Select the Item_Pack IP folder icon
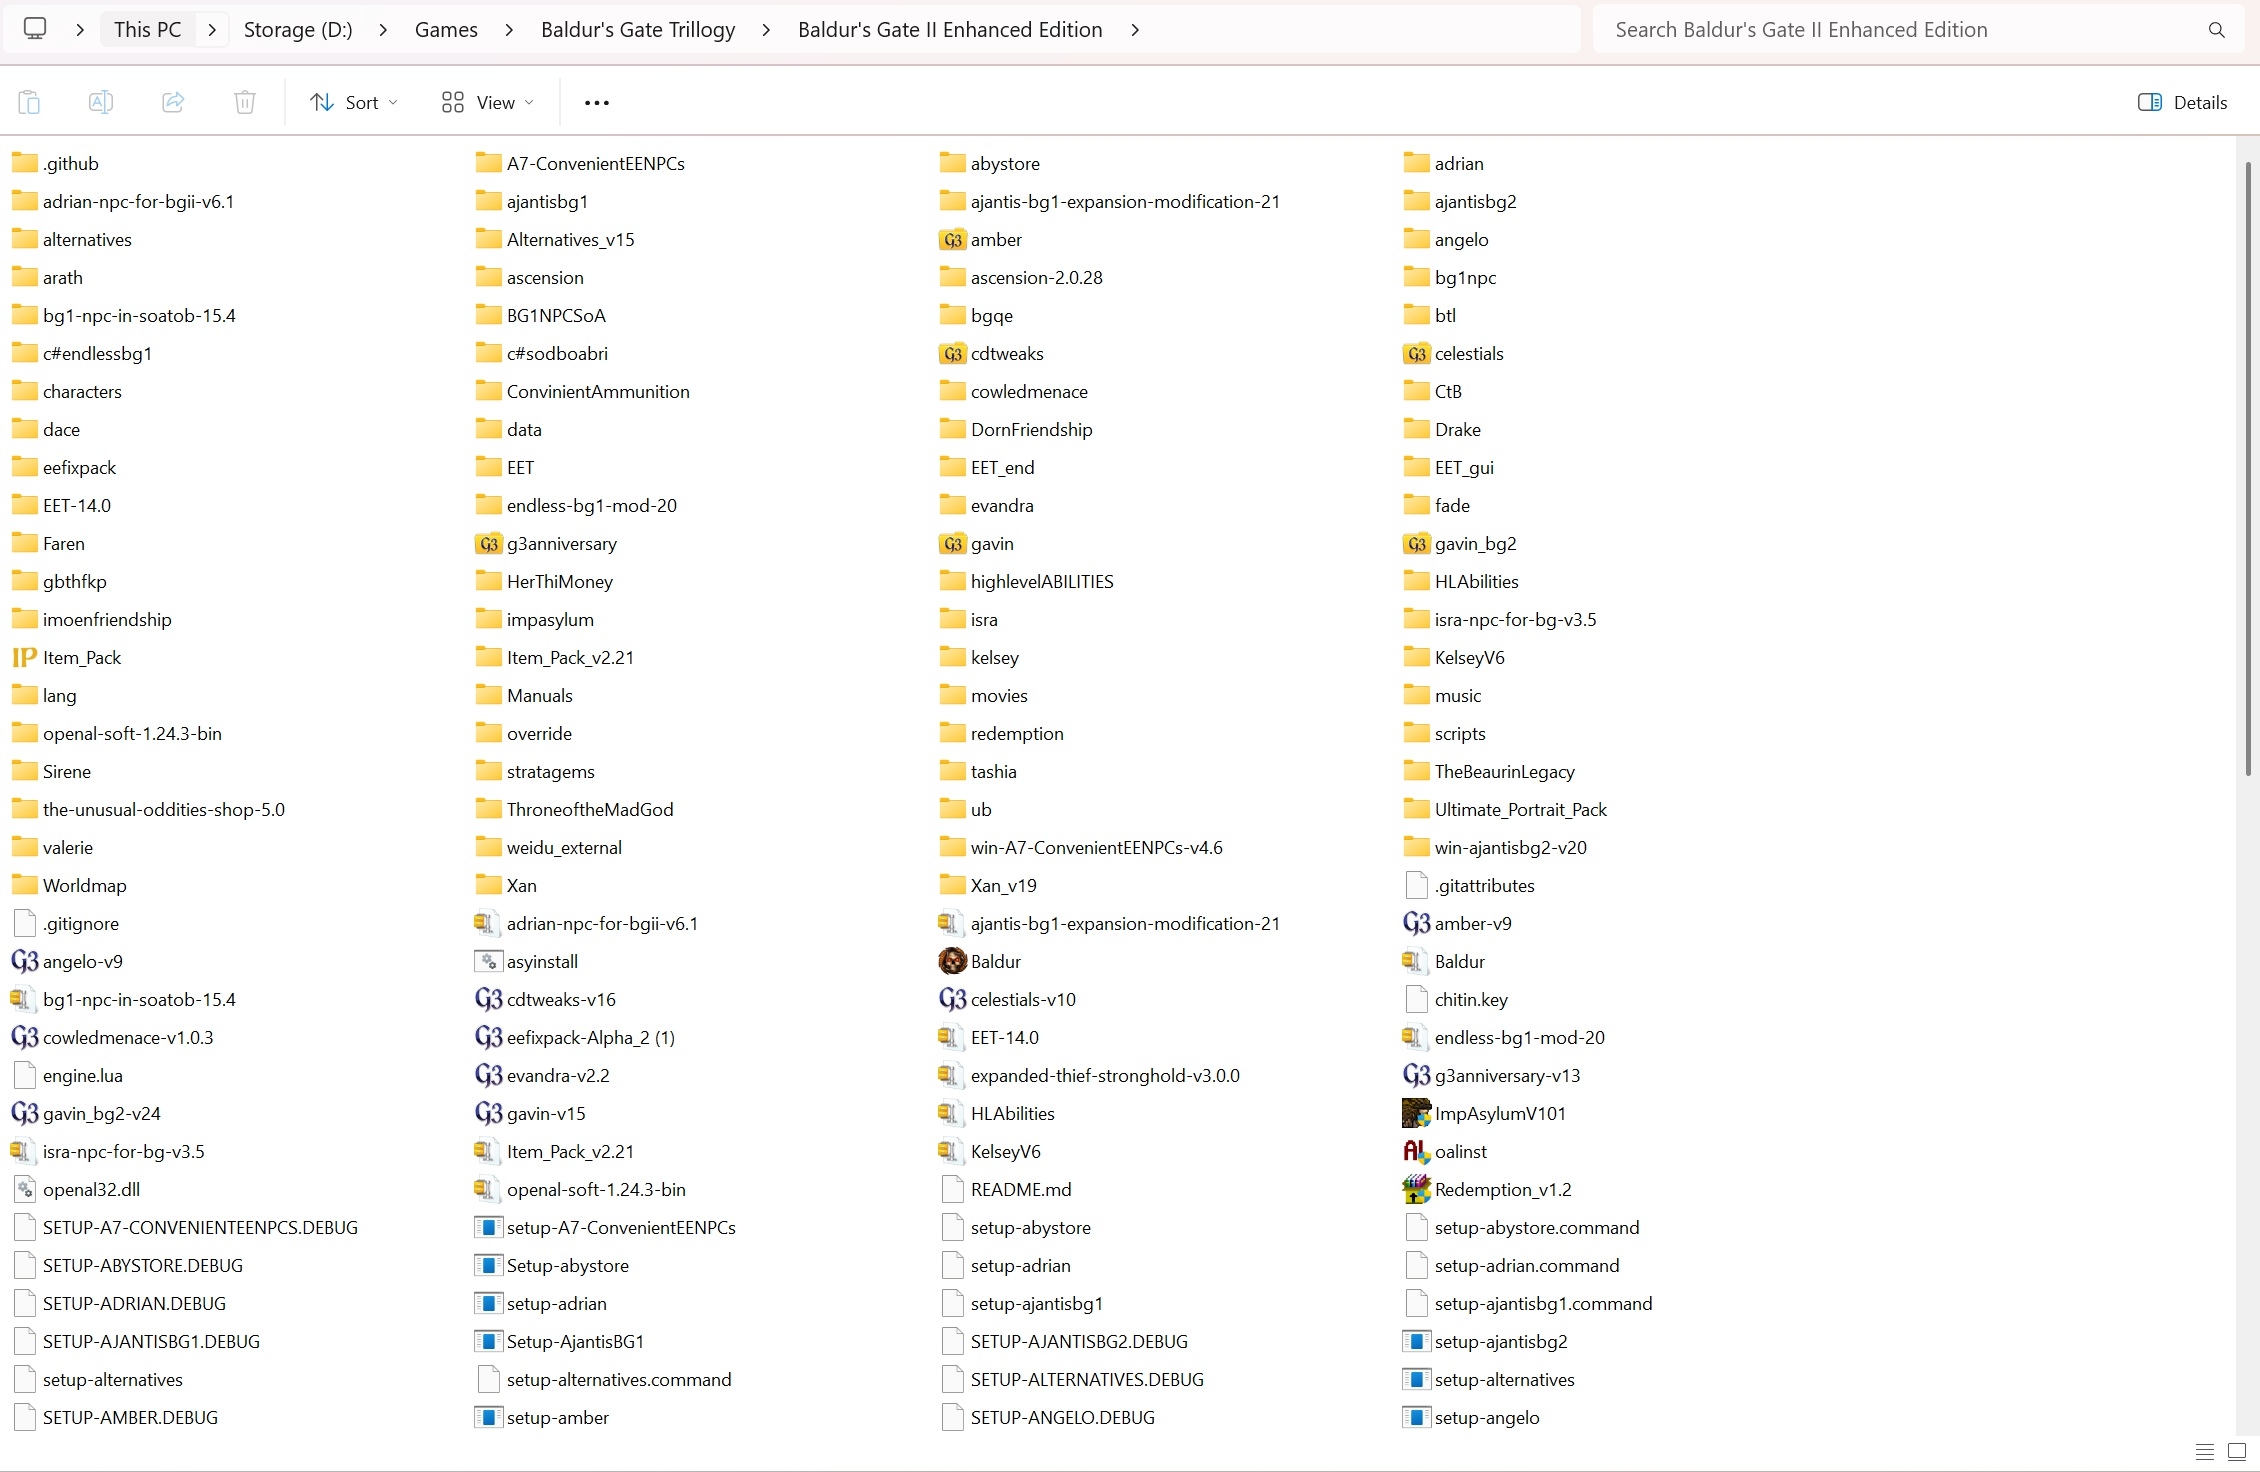The width and height of the screenshot is (2260, 1472). pyautogui.click(x=24, y=658)
